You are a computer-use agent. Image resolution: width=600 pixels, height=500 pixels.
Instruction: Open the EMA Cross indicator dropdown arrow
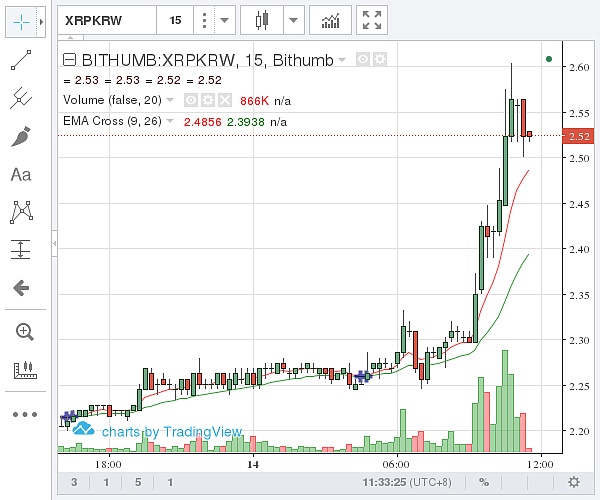coord(170,121)
